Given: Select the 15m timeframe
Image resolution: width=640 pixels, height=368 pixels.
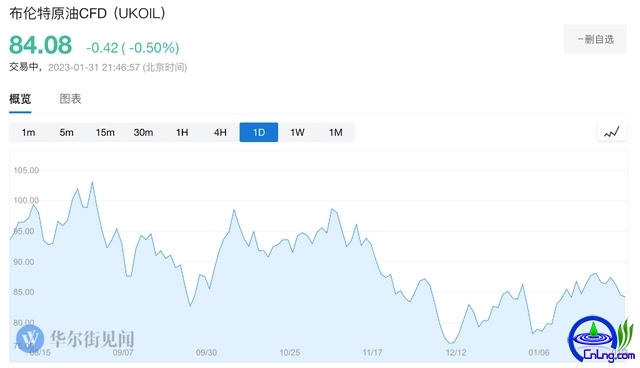Looking at the screenshot, I should click(105, 133).
